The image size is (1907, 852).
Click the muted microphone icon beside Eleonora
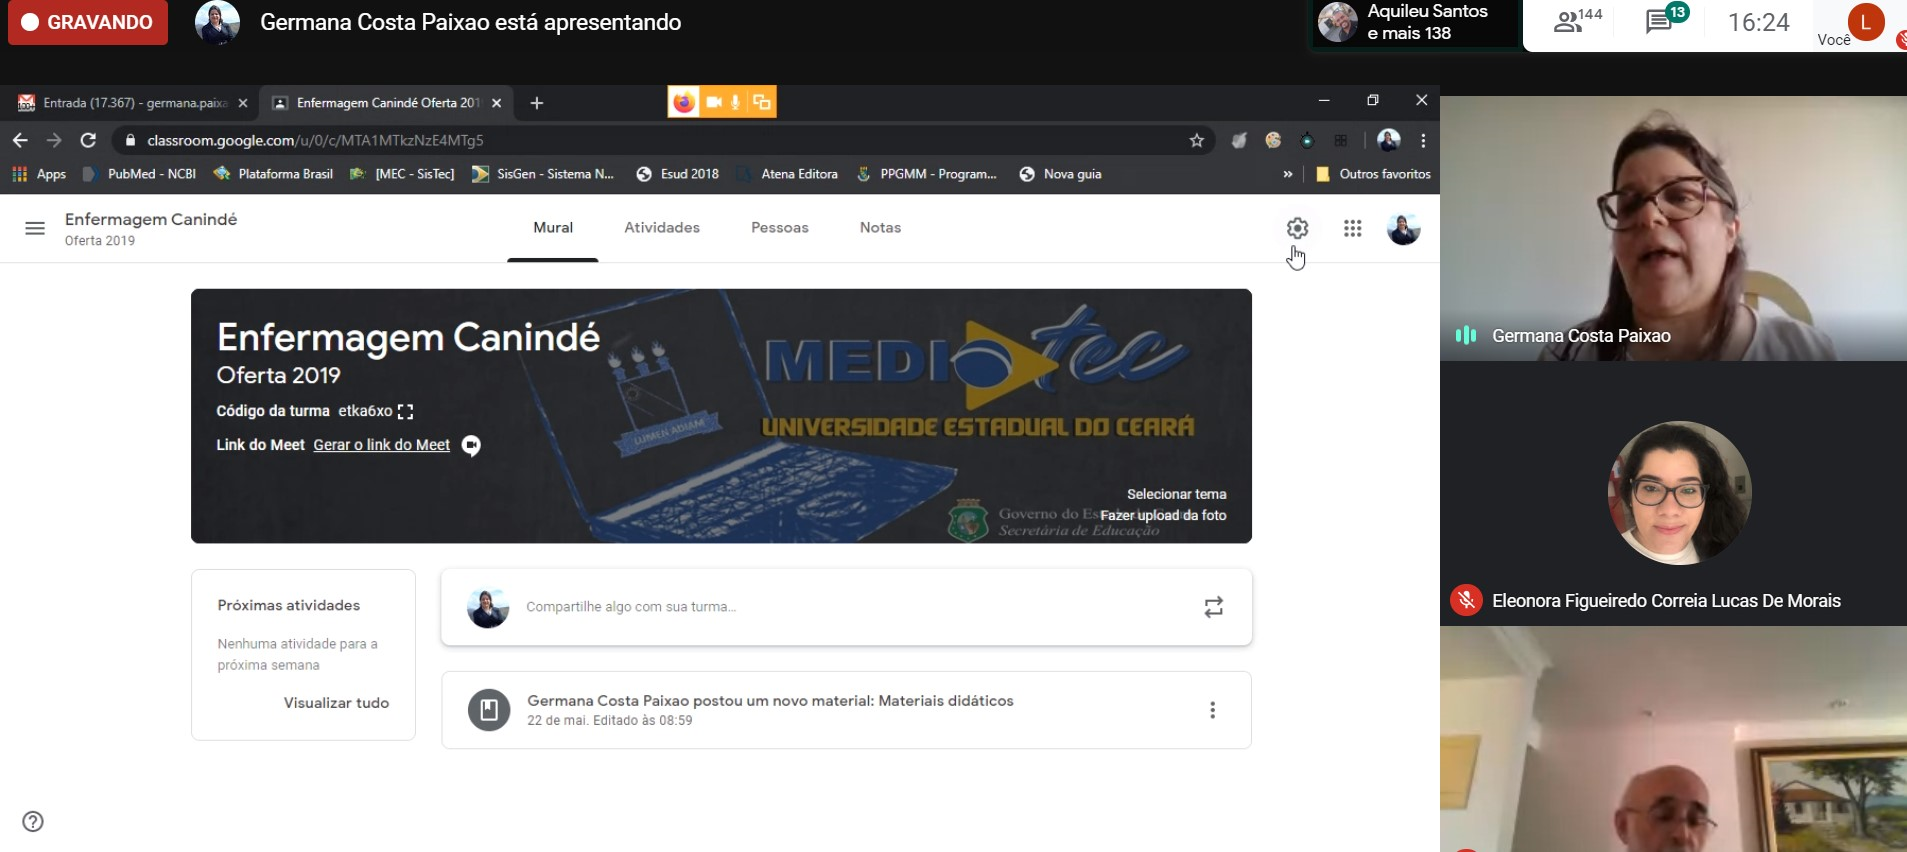1466,600
